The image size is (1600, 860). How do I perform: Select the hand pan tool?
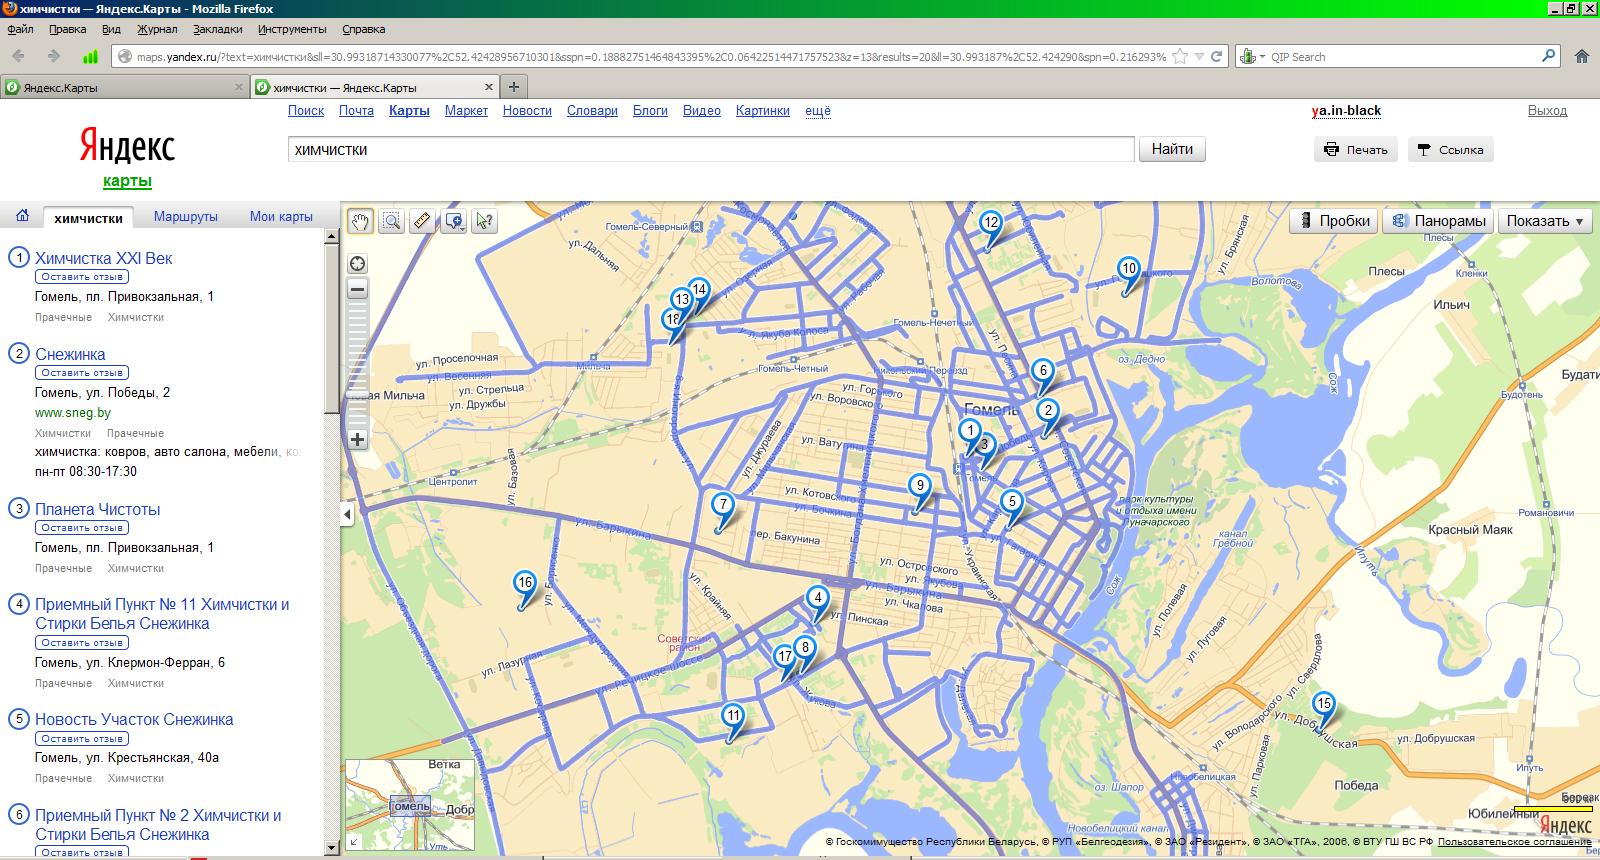pyautogui.click(x=360, y=221)
